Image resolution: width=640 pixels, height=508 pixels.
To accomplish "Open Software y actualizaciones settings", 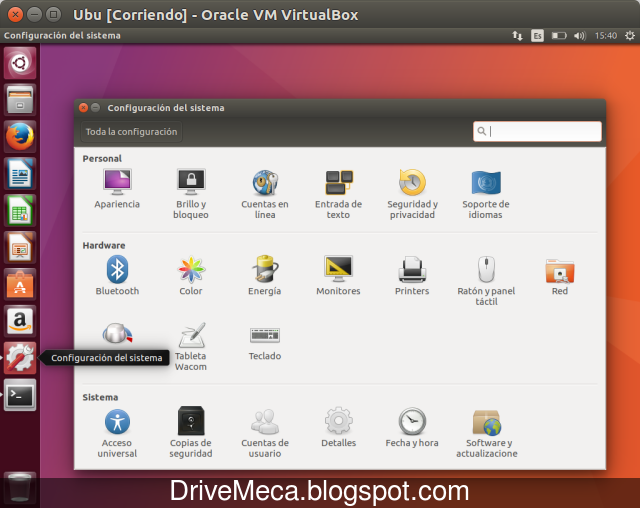I will (487, 433).
